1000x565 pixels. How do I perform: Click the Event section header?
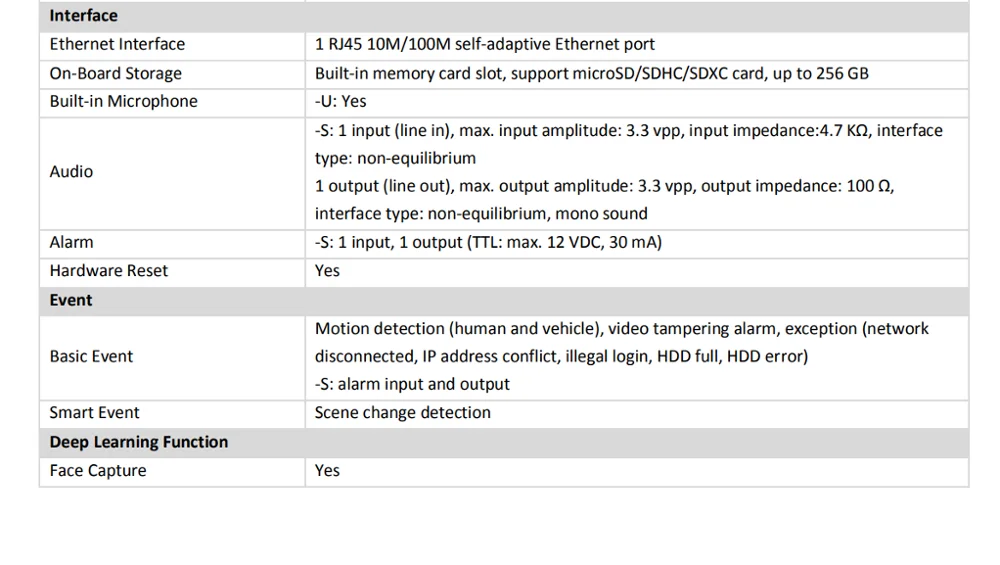[x=70, y=300]
